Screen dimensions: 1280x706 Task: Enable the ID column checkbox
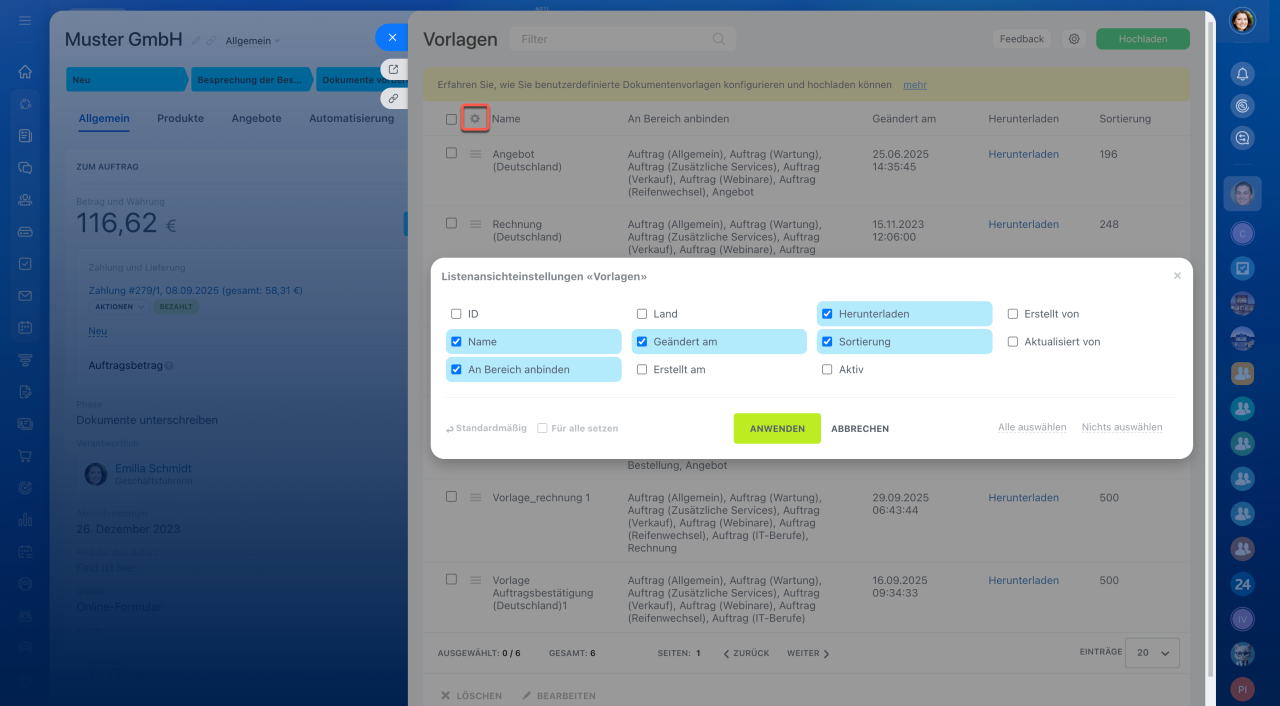tap(456, 314)
